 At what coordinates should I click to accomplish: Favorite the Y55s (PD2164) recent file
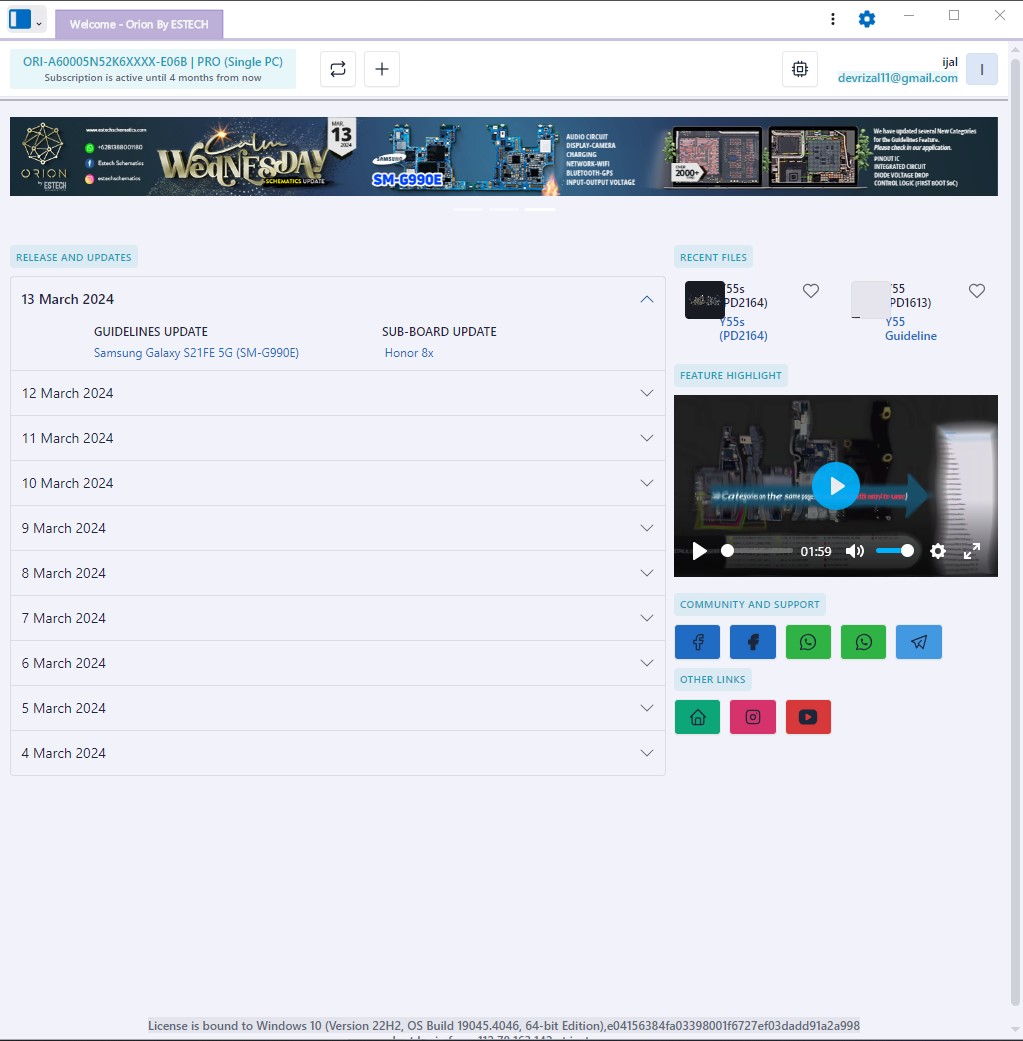tap(811, 291)
